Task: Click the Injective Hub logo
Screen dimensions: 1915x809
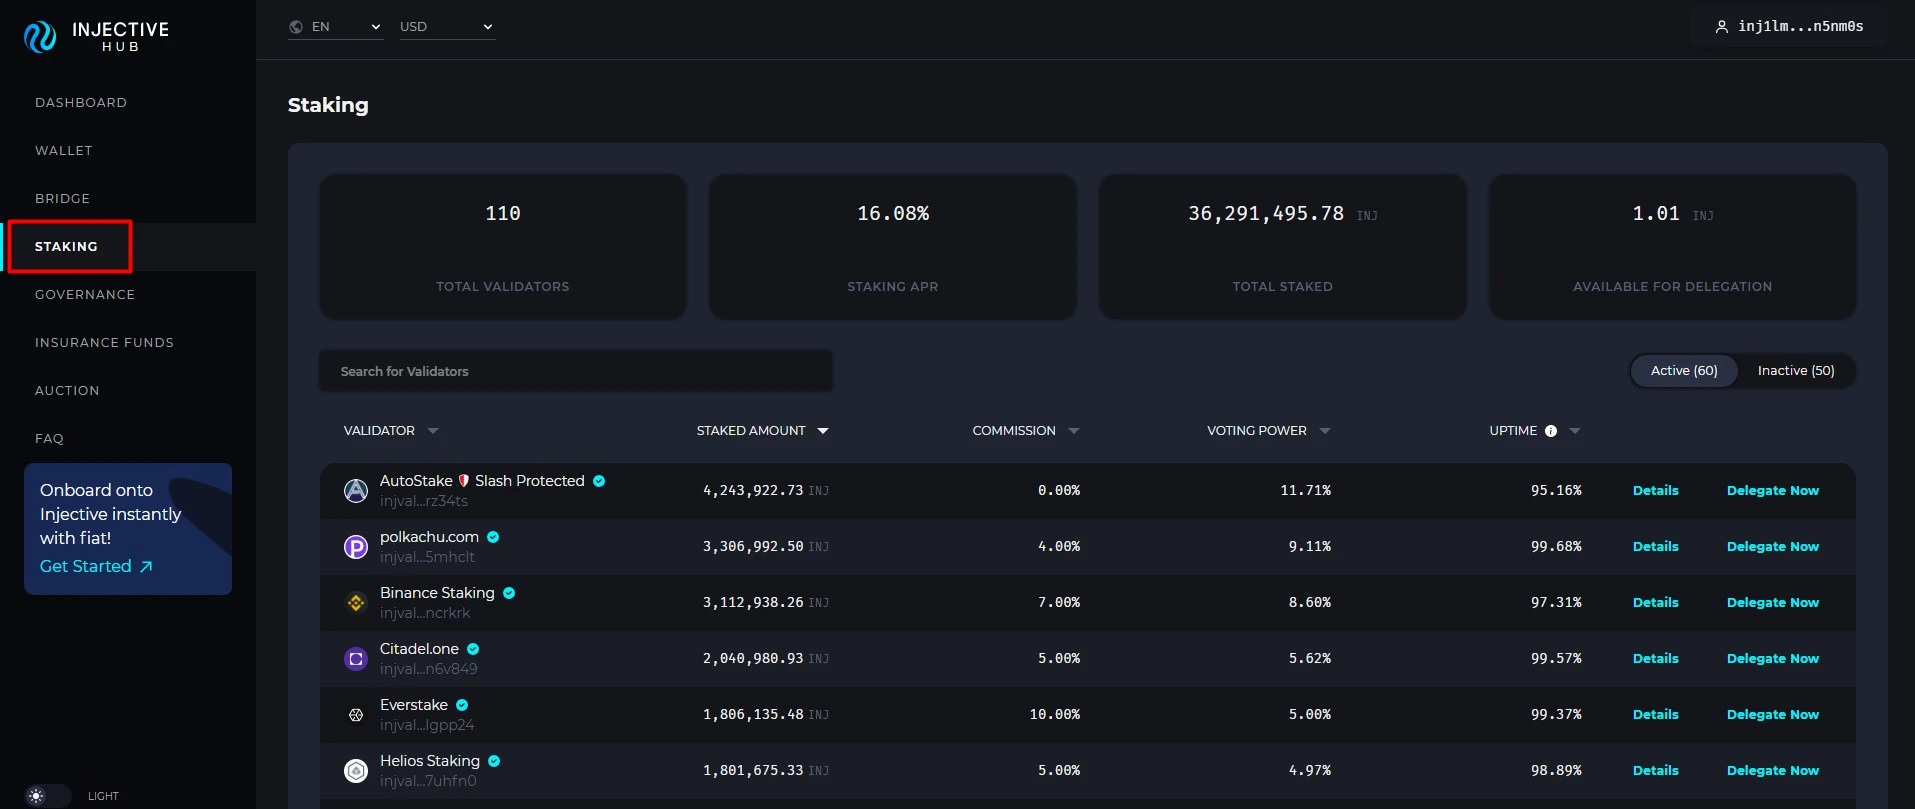Action: tap(96, 36)
